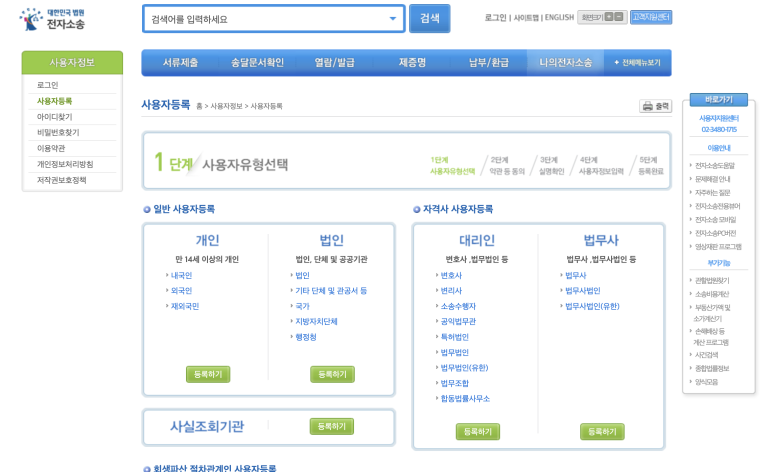Click 행정청 under 법인
The width and height of the screenshot is (773, 472).
[x=306, y=336]
